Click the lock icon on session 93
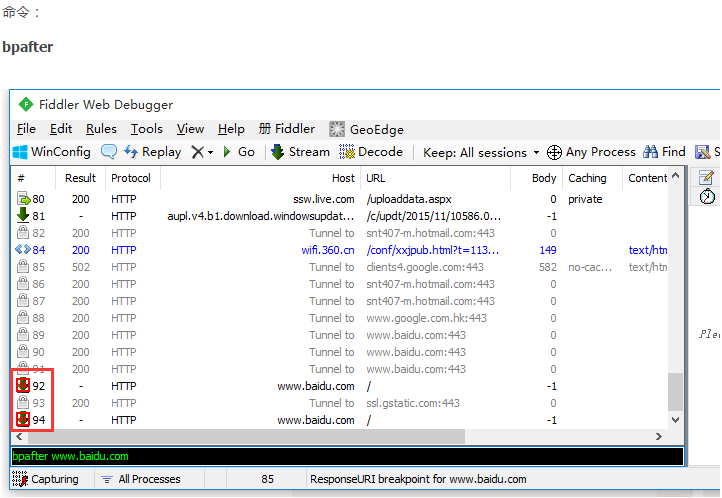Screen dimensions: 722x498 click(x=23, y=403)
